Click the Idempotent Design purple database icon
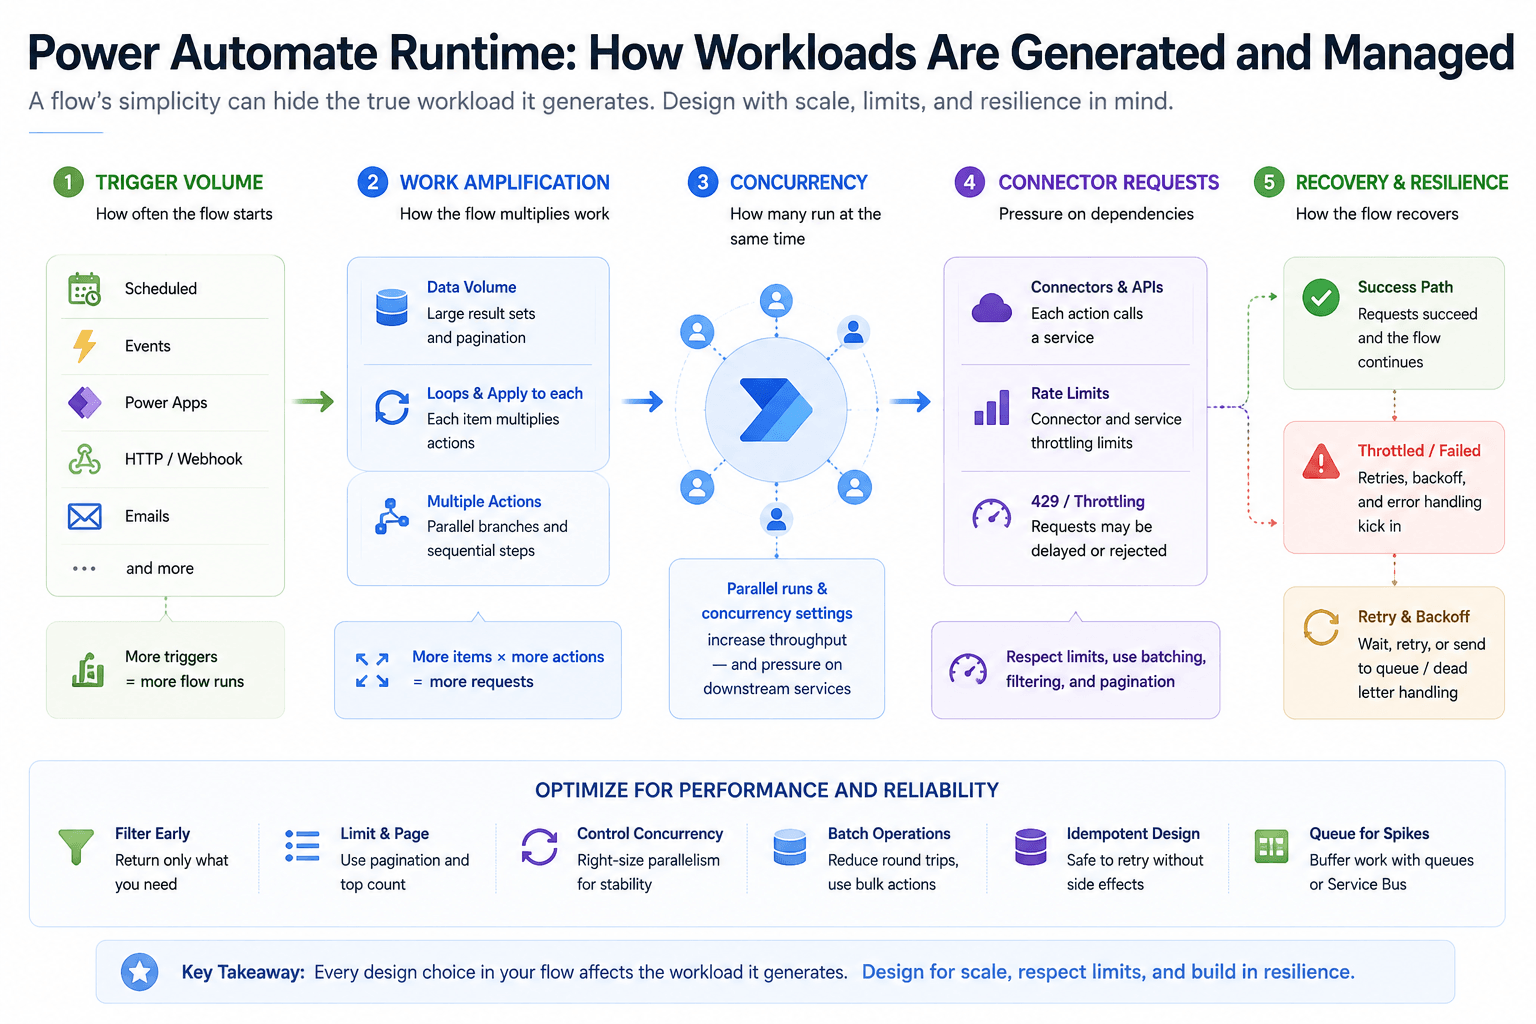This screenshot has height=1024, width=1536. coord(1030,847)
